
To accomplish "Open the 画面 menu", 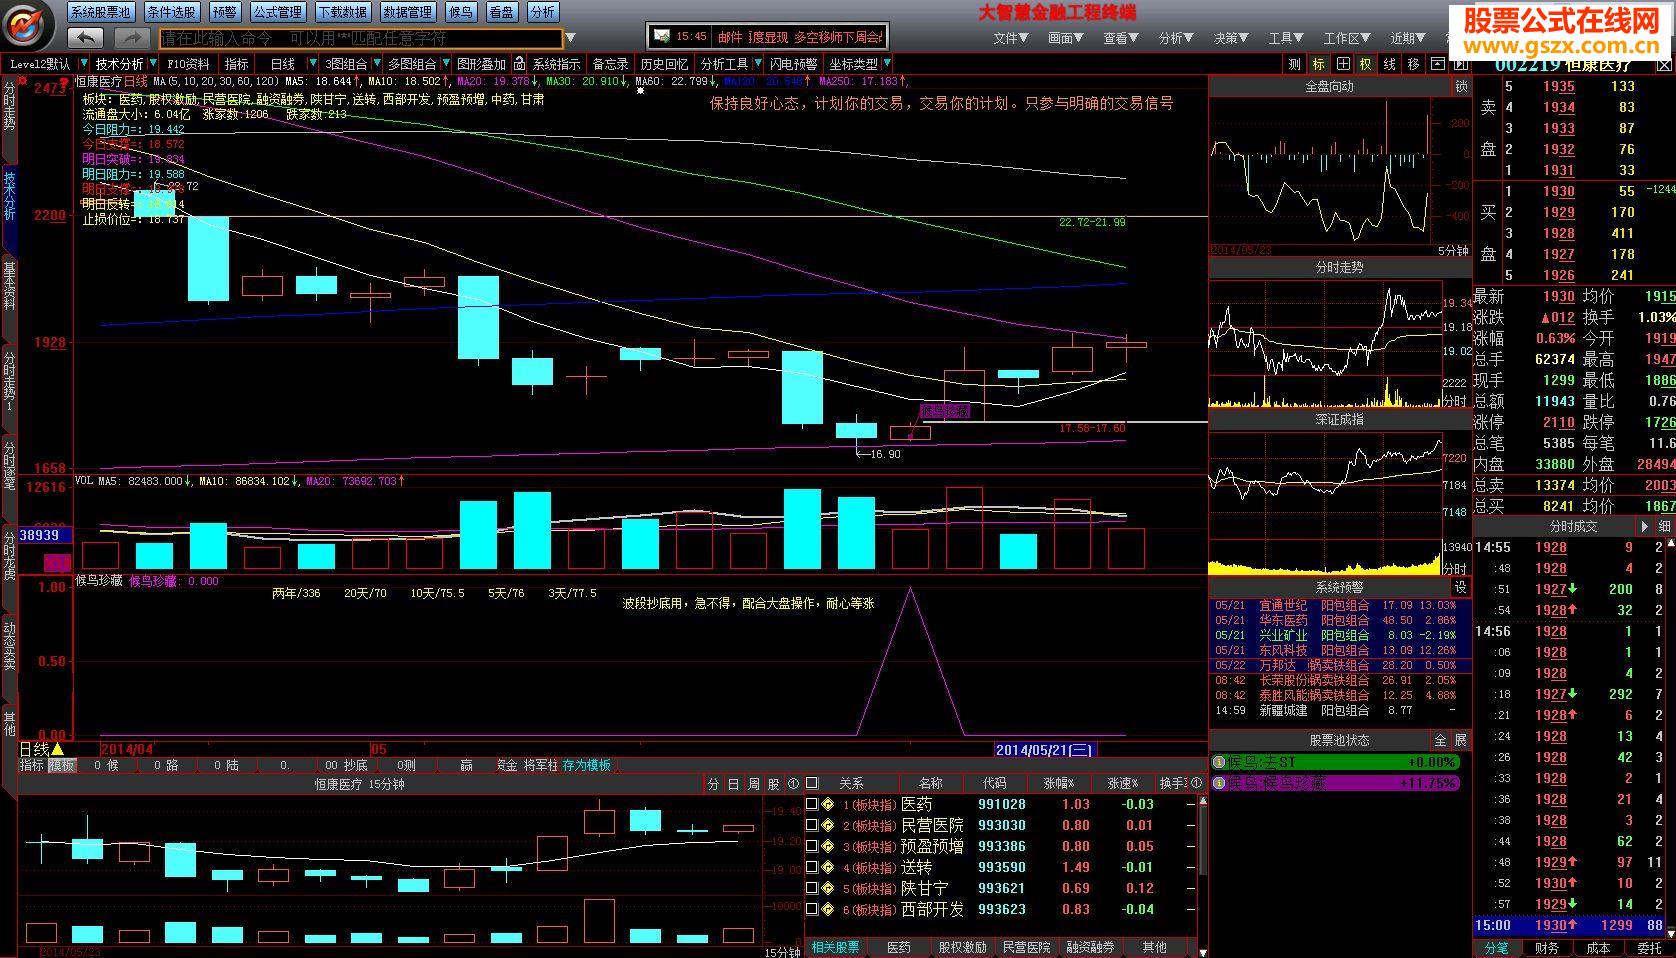I will pos(1065,38).
